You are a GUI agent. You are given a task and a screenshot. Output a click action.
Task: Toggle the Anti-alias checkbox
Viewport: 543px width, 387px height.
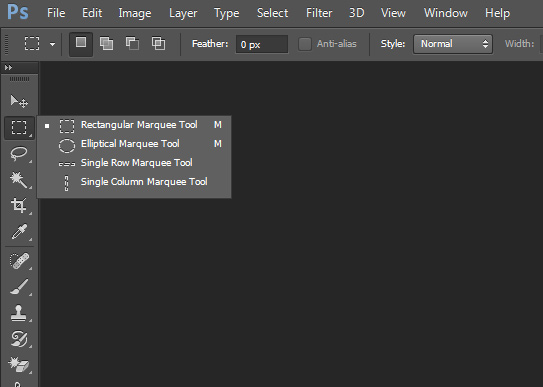[x=305, y=44]
